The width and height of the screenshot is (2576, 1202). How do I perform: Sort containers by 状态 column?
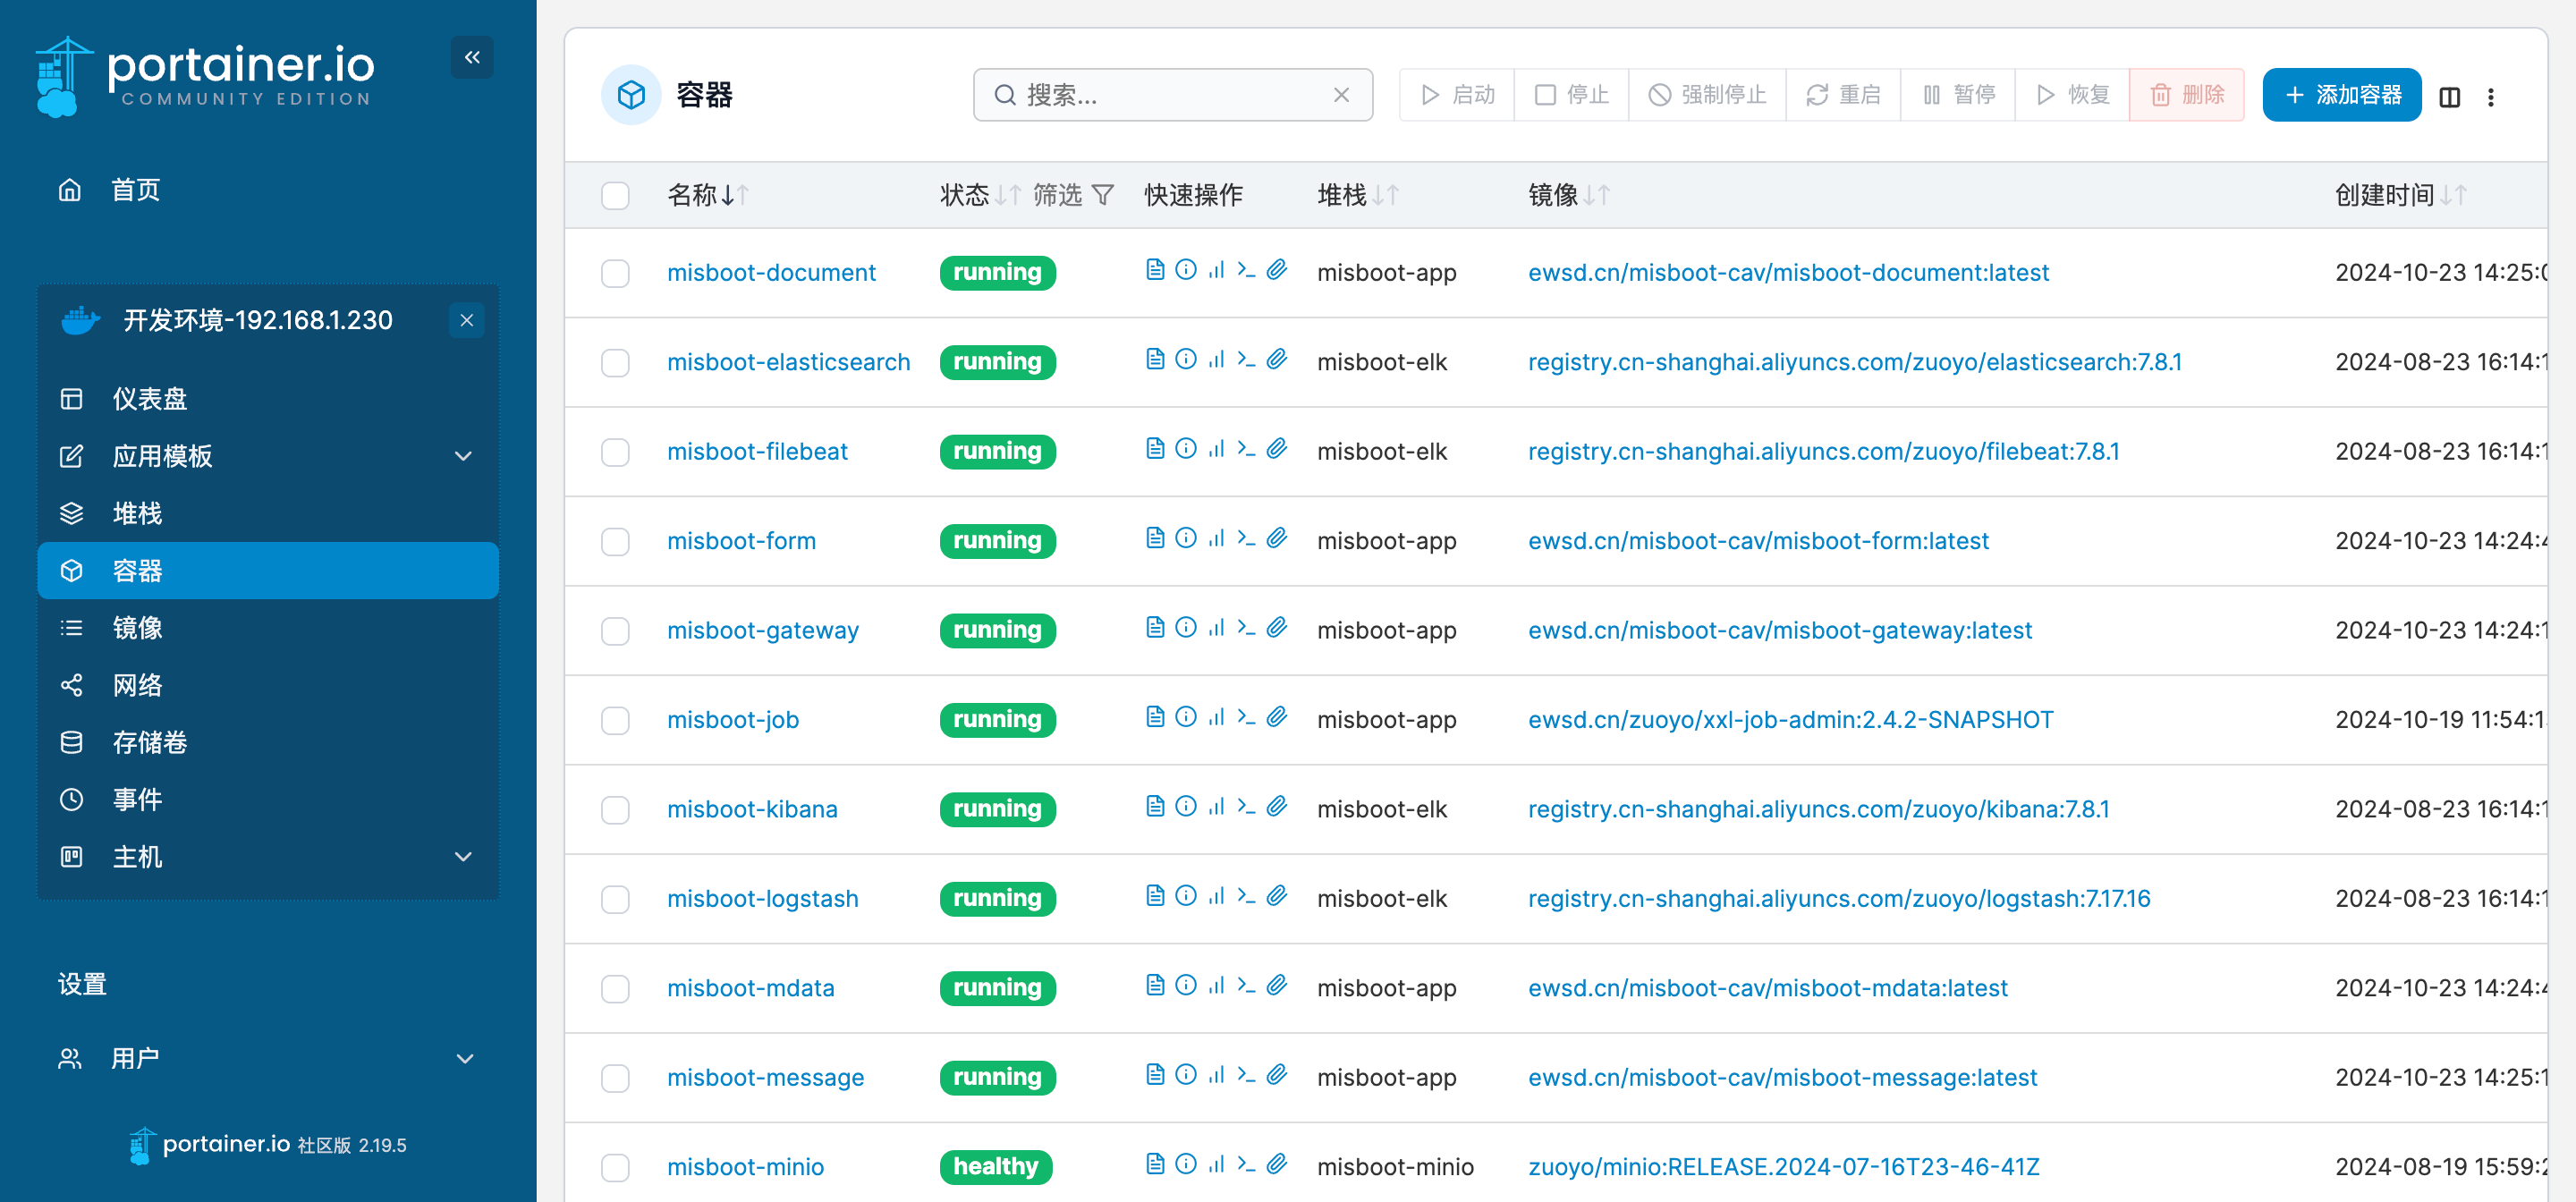click(x=980, y=195)
